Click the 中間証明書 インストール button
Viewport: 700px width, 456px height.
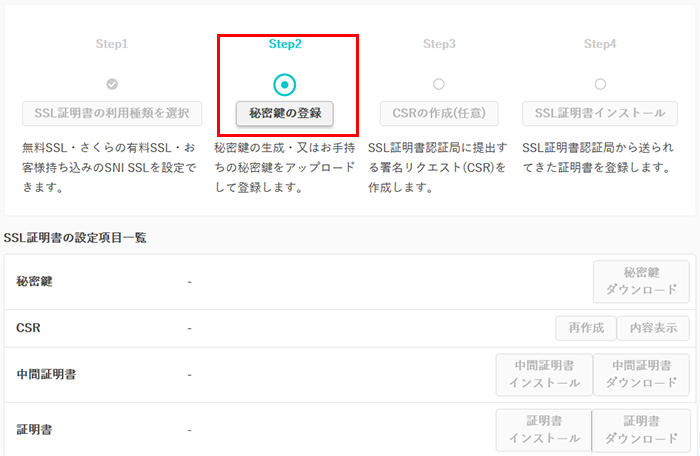(544, 374)
